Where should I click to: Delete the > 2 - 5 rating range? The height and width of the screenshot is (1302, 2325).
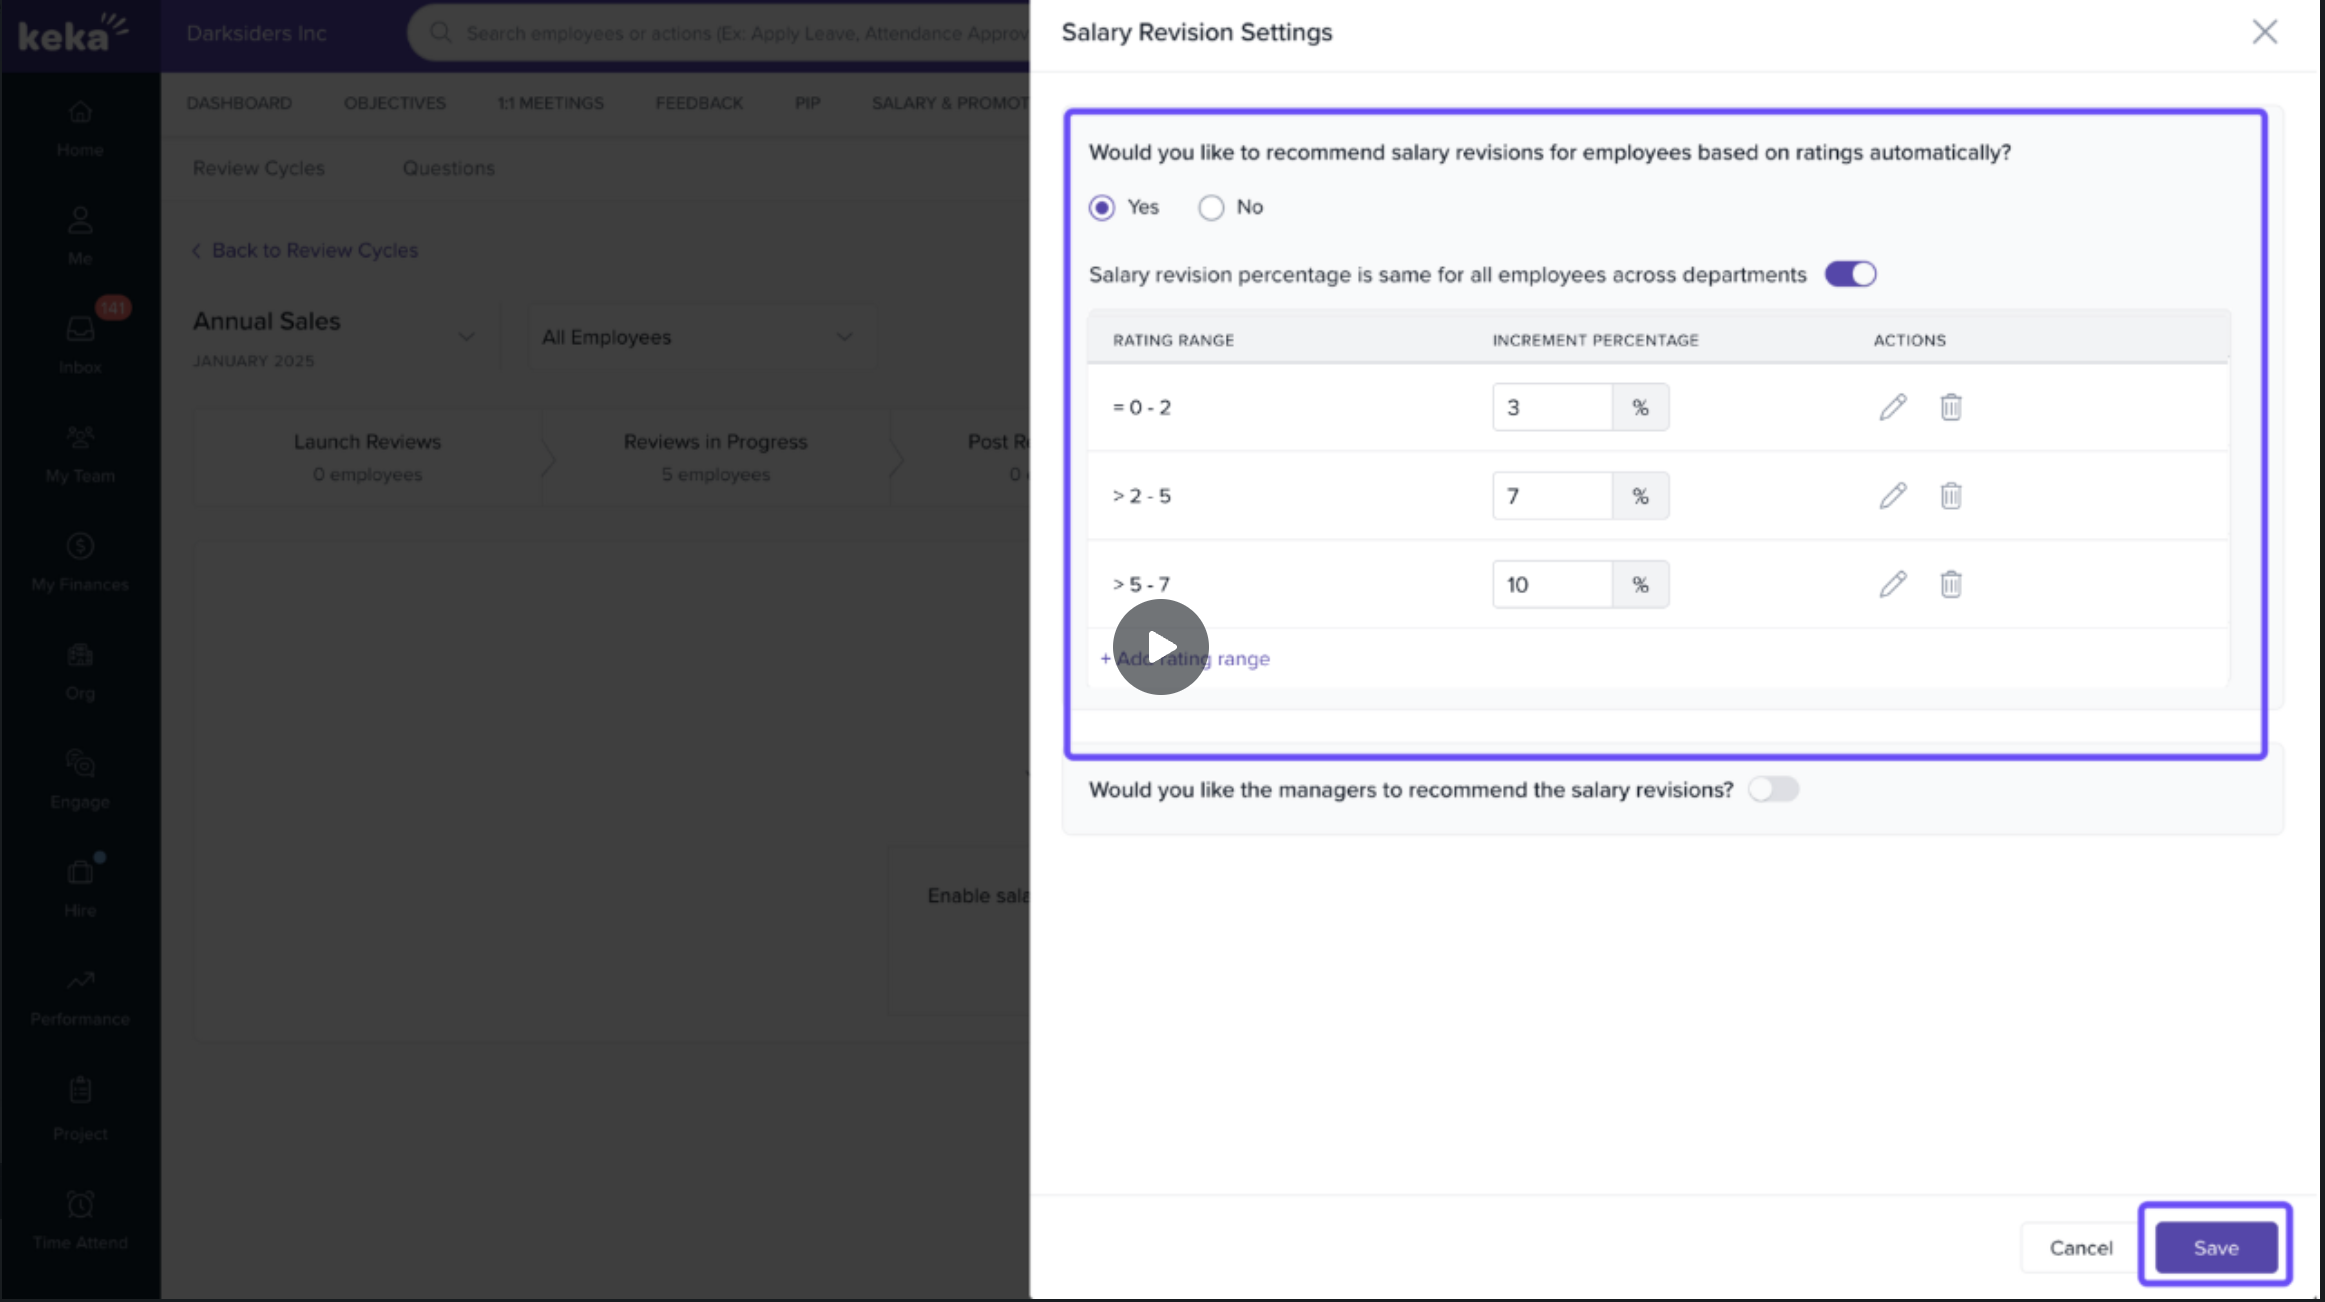click(1950, 496)
